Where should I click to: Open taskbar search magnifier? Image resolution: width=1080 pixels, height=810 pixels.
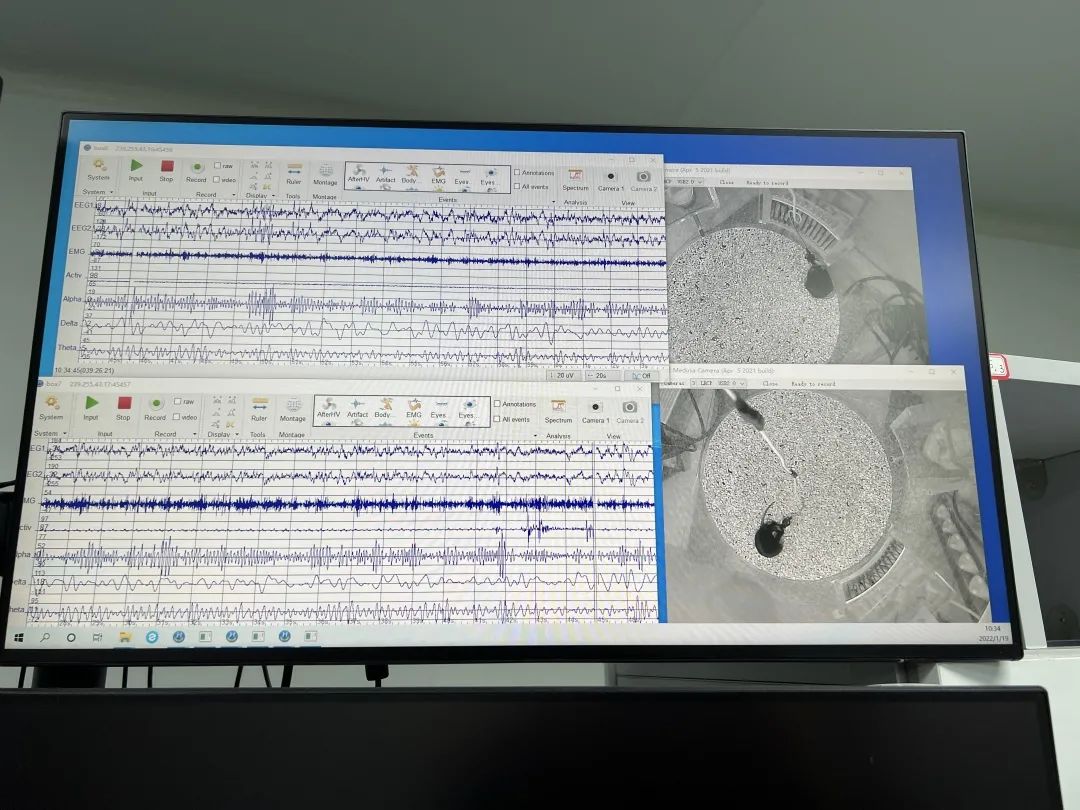pyautogui.click(x=45, y=638)
